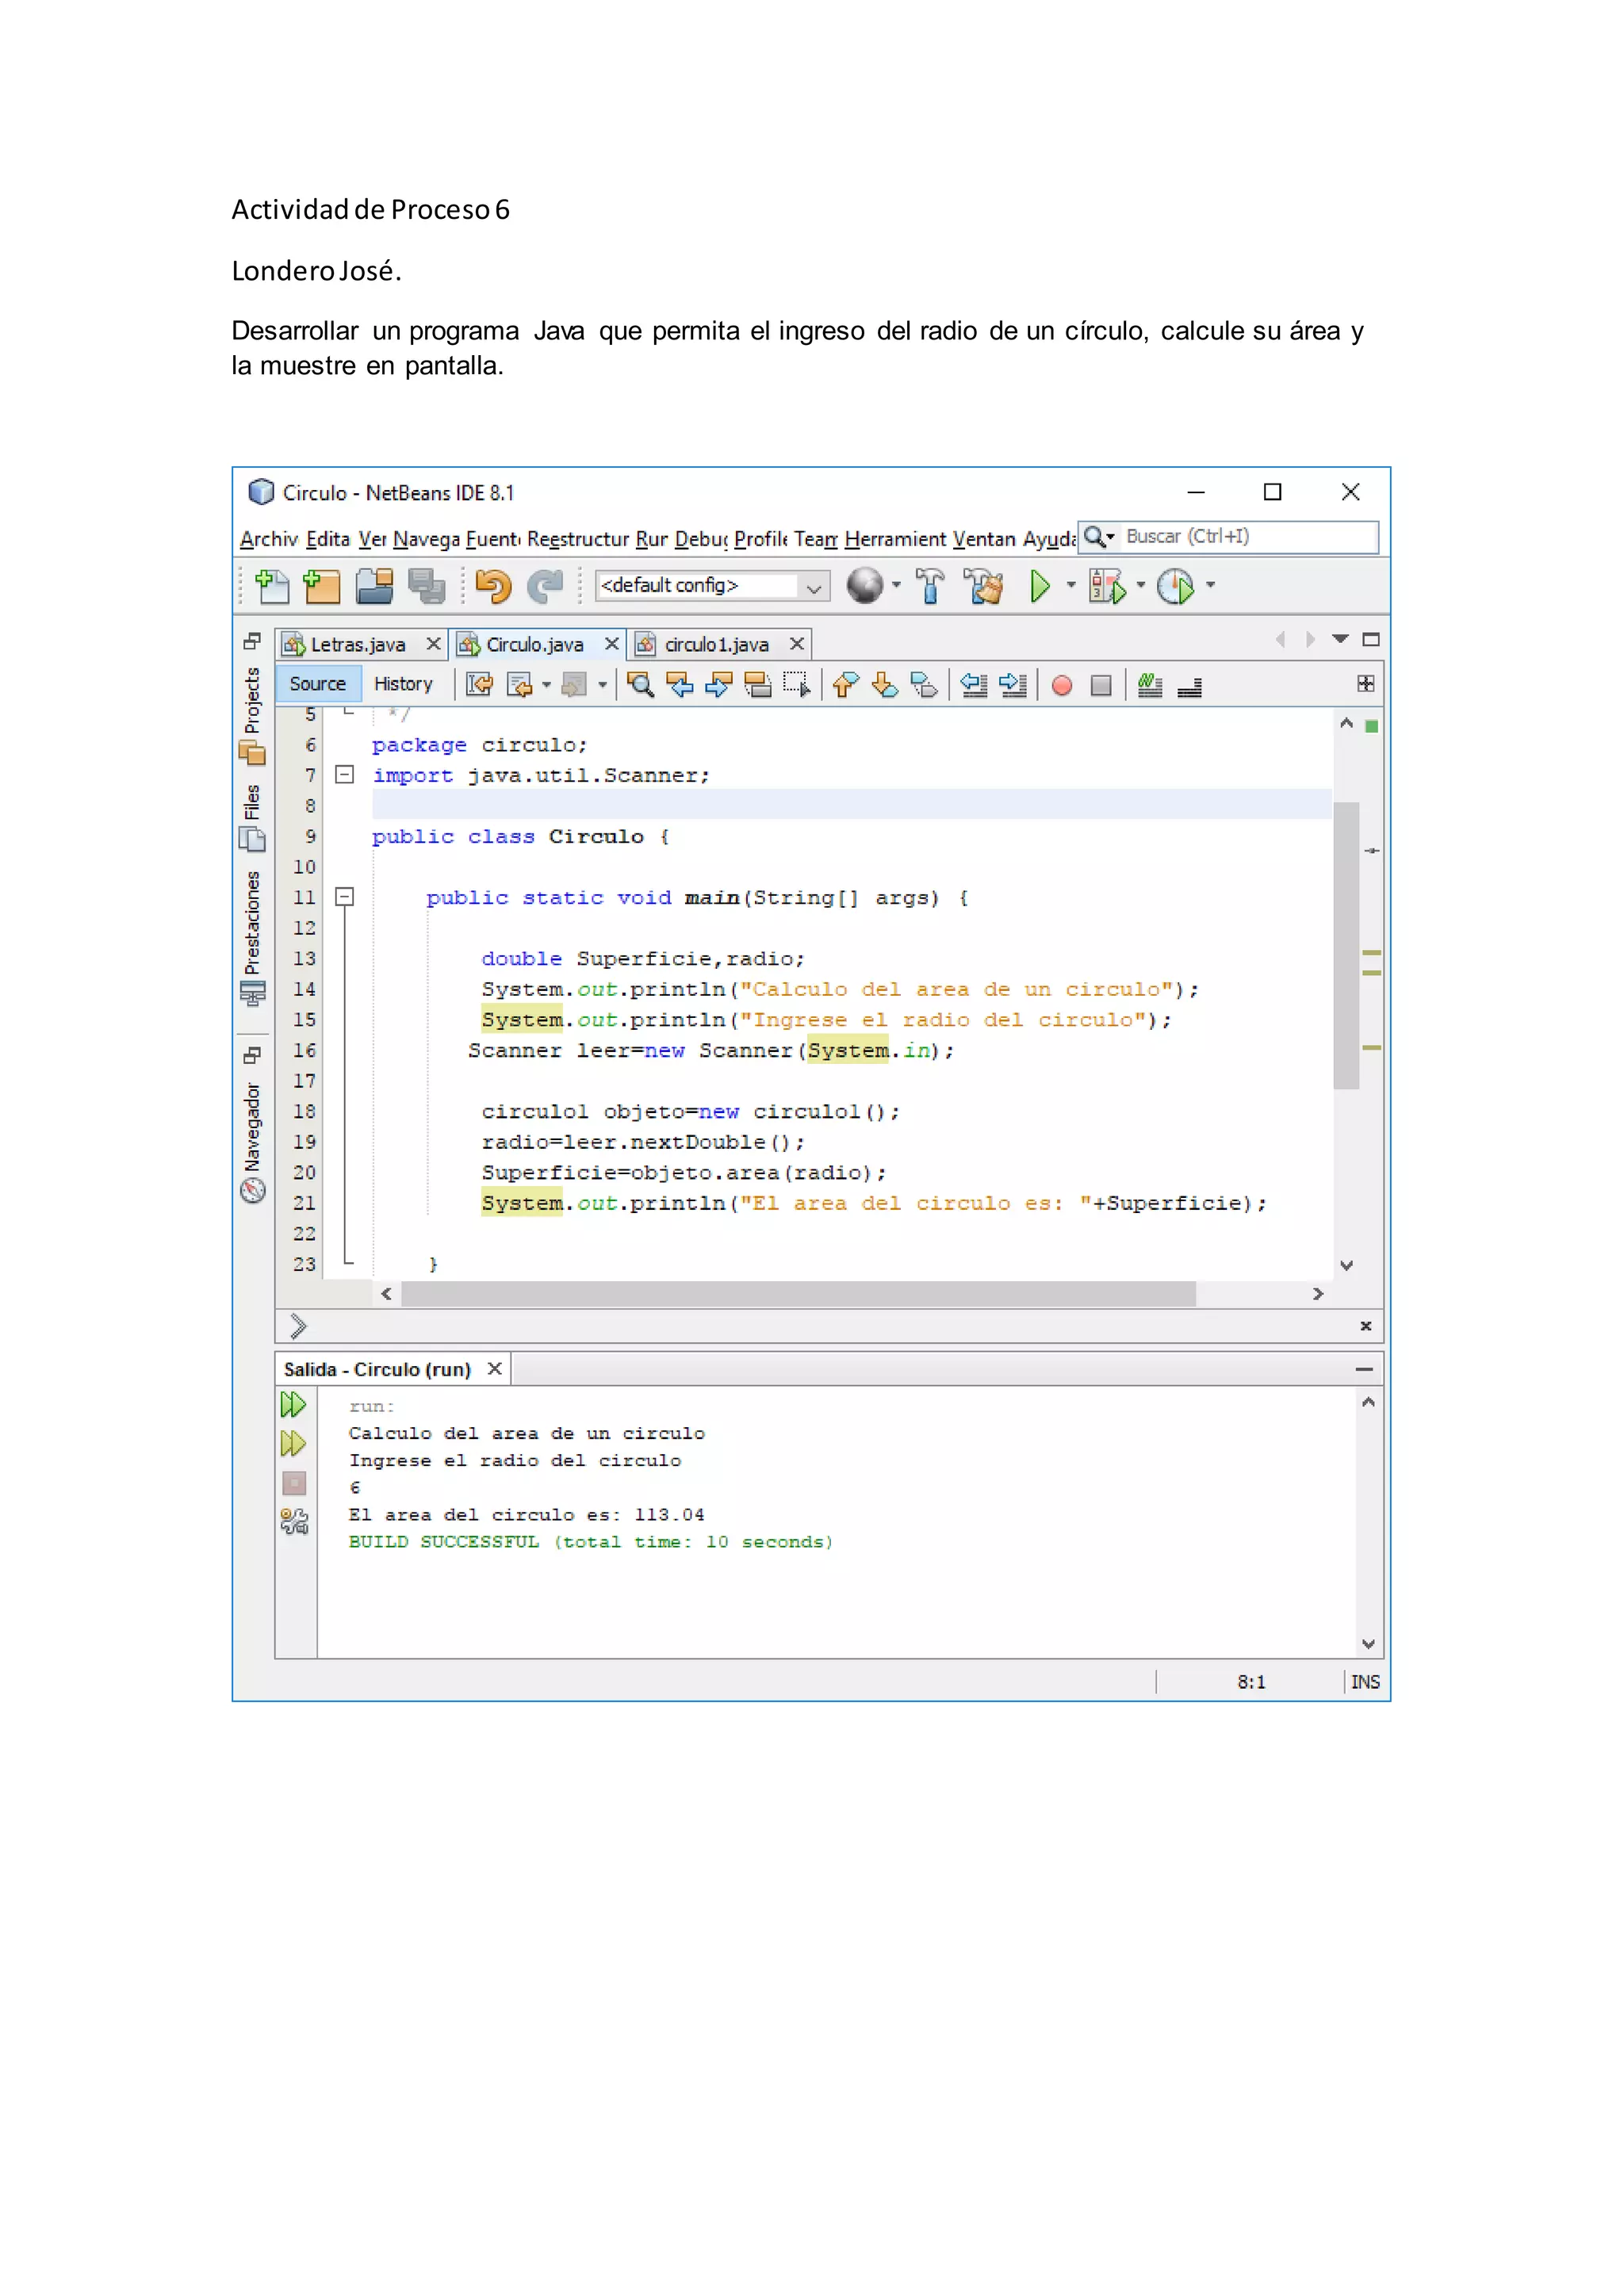Click the New File toolbar icon
The width and height of the screenshot is (1624, 2296).
click(x=272, y=586)
